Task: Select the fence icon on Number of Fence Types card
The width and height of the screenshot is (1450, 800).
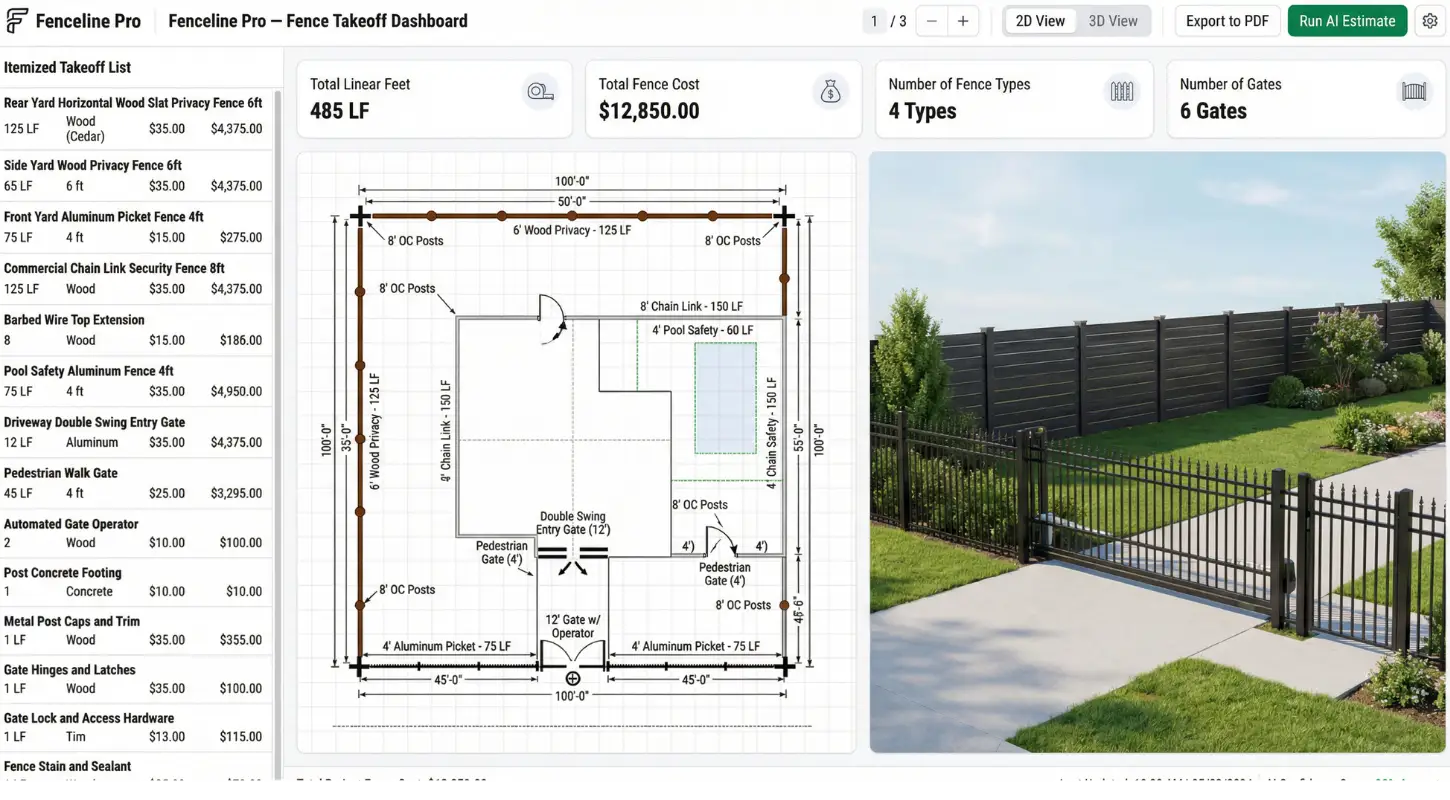Action: [x=1122, y=90]
